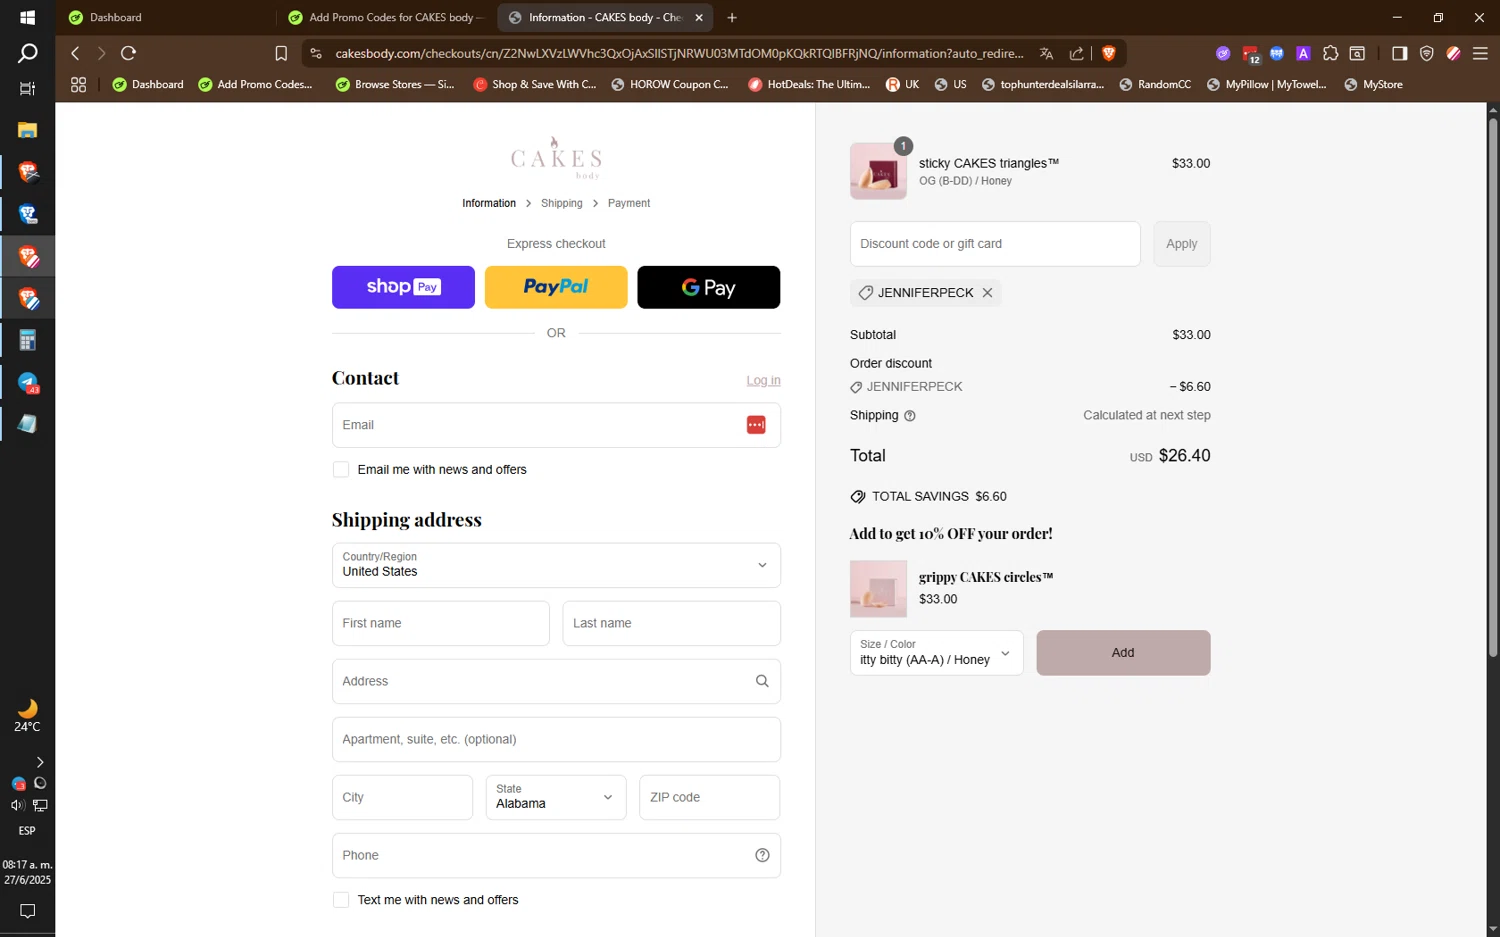Add grippy CAKES circles to order
This screenshot has height=937, width=1500.
1123,653
